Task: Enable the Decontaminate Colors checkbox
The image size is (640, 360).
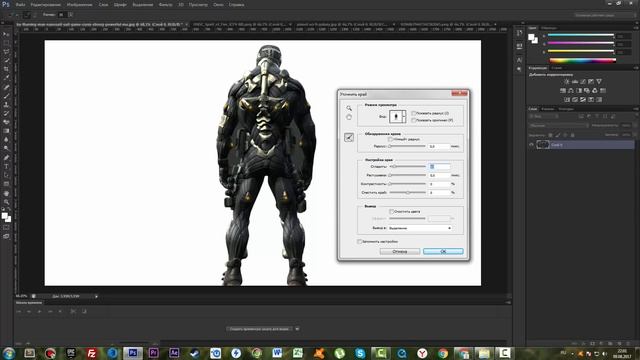Action: (391, 211)
